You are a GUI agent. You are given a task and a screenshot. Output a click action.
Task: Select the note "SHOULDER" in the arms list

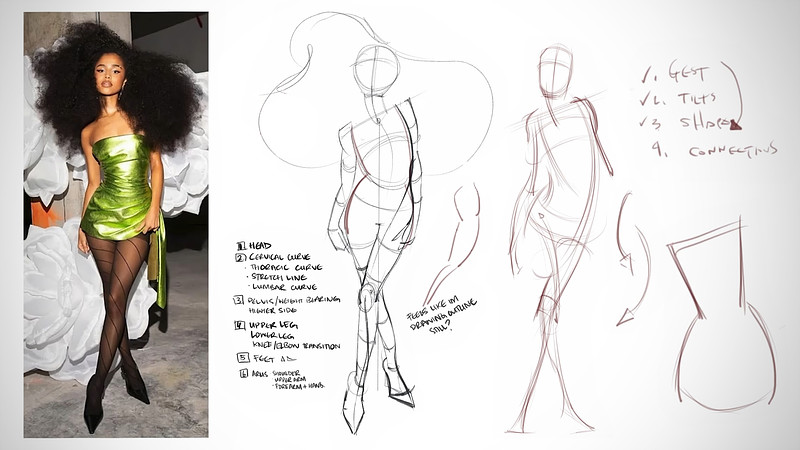pyautogui.click(x=286, y=373)
